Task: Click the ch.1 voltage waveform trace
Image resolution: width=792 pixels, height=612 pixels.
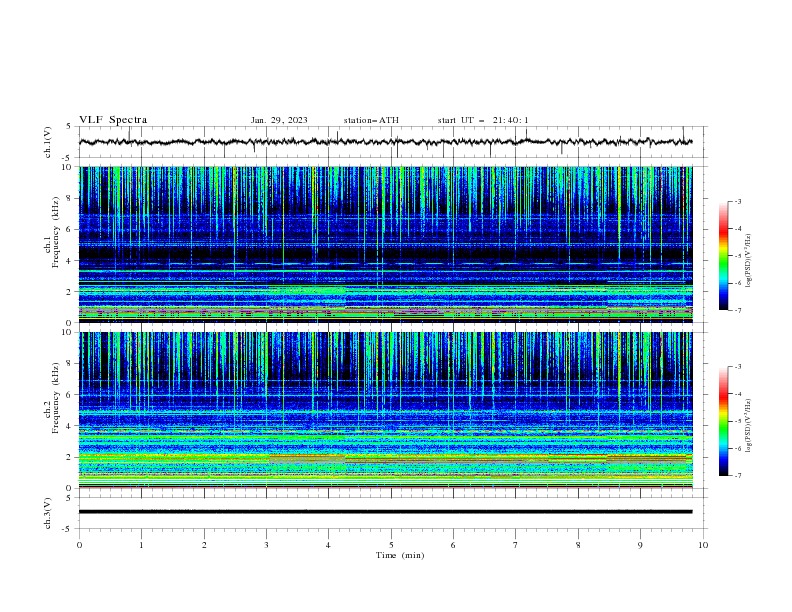Action: pos(385,142)
